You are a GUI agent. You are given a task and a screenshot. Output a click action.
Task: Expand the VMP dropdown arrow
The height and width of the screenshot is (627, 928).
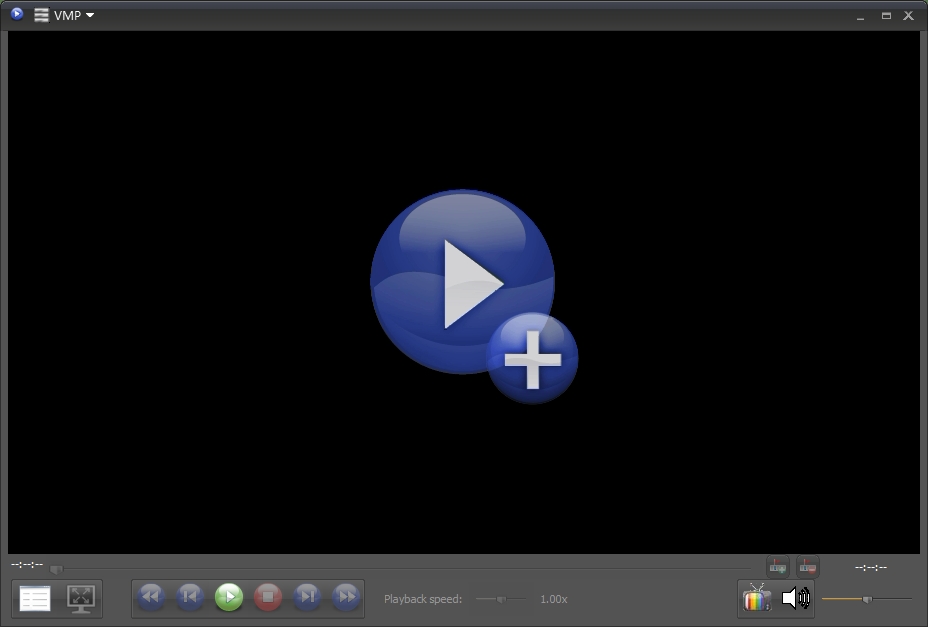click(87, 16)
